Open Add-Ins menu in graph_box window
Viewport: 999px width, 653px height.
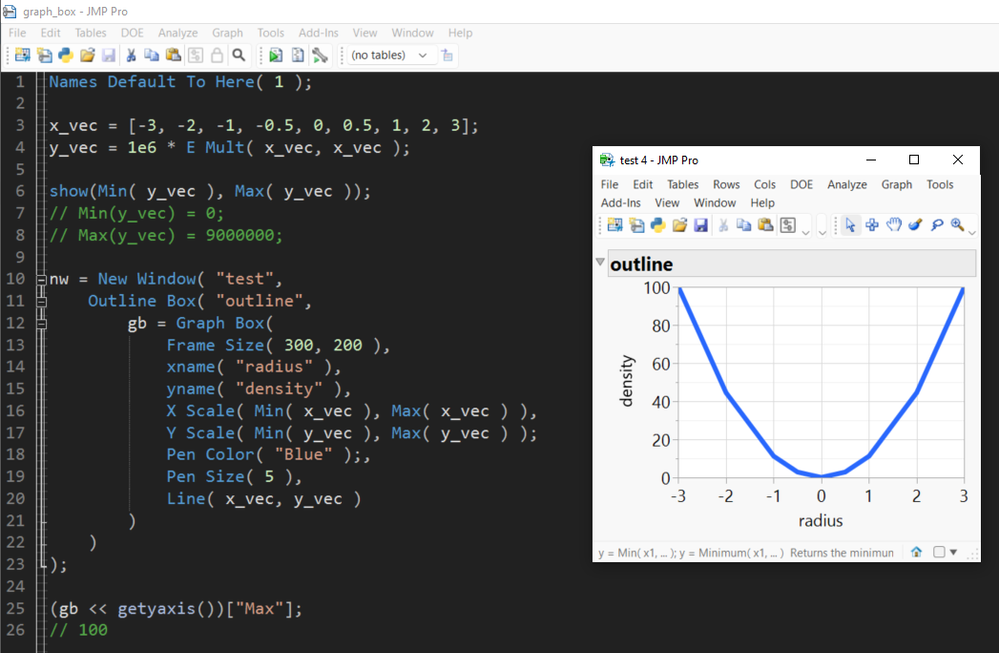coord(318,33)
